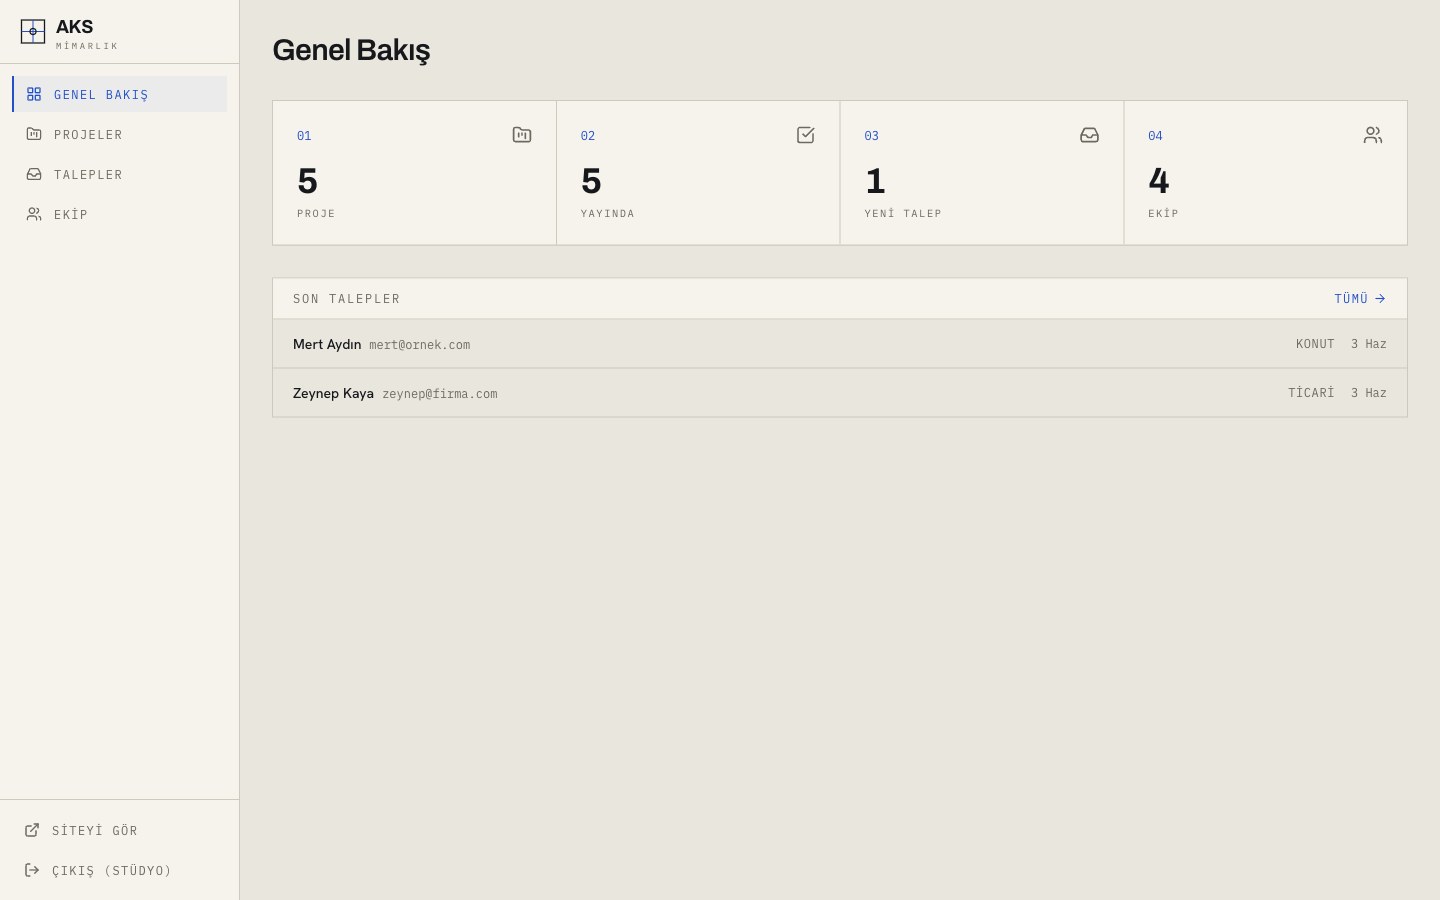Go to the Talepler section
The image size is (1440, 900).
(120, 174)
